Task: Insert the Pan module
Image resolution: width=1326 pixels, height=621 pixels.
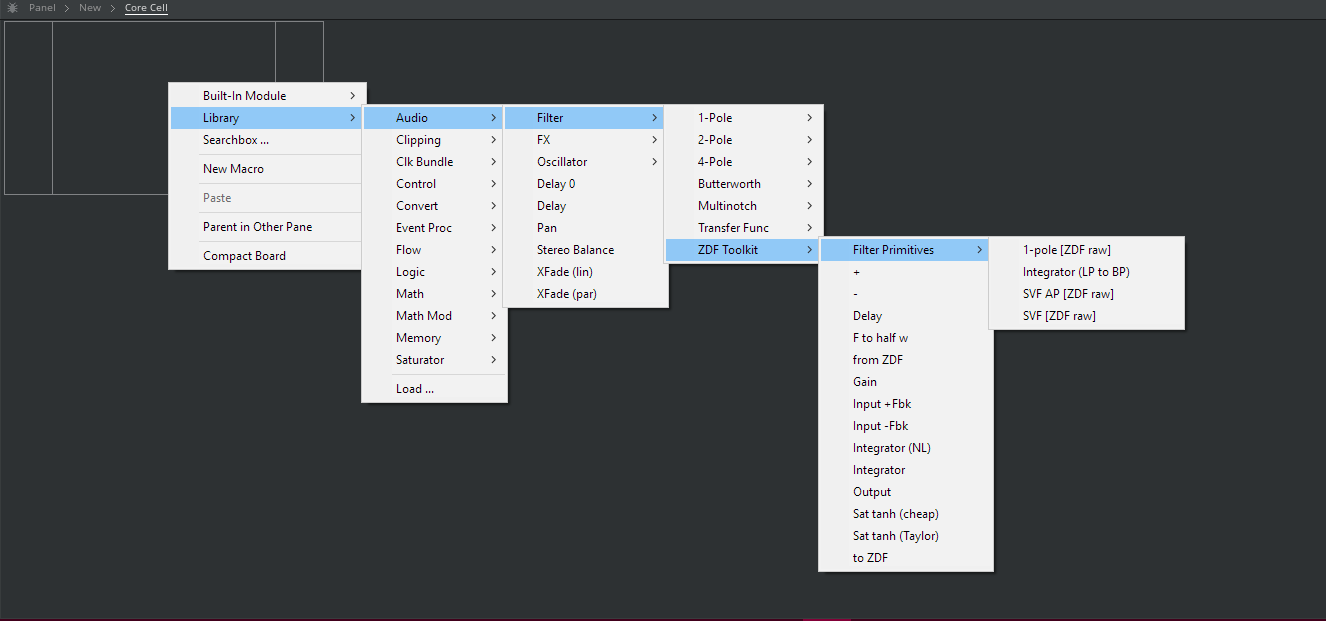Action: pyautogui.click(x=585, y=228)
